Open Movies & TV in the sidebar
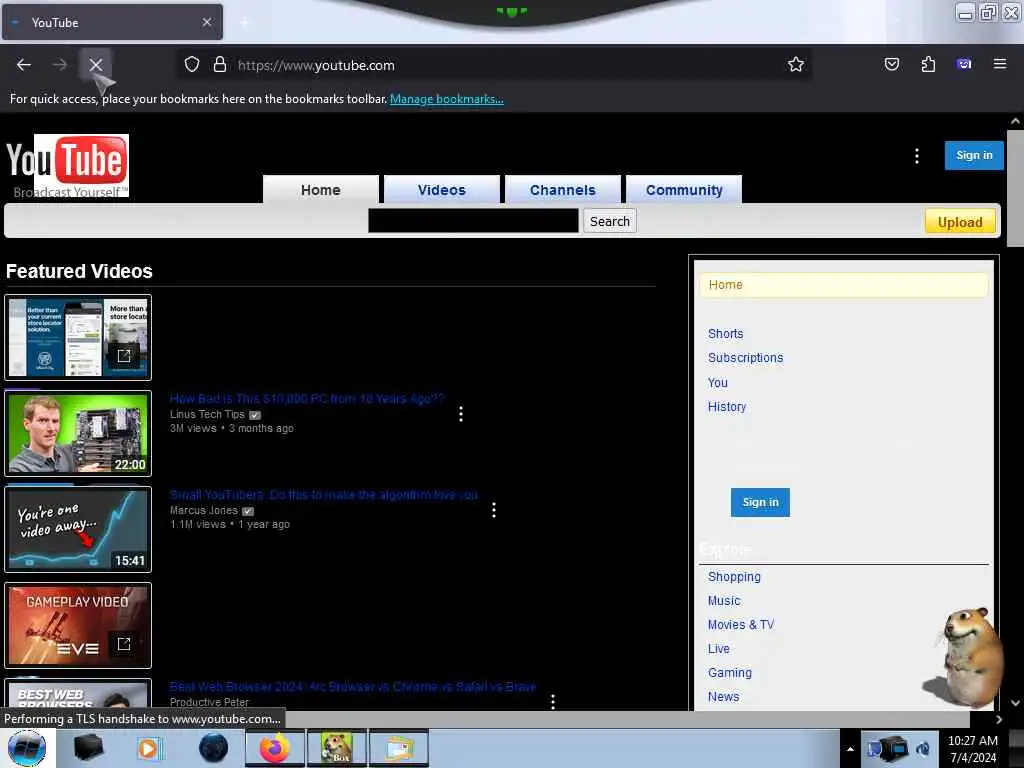Image resolution: width=1024 pixels, height=768 pixels. coord(741,625)
